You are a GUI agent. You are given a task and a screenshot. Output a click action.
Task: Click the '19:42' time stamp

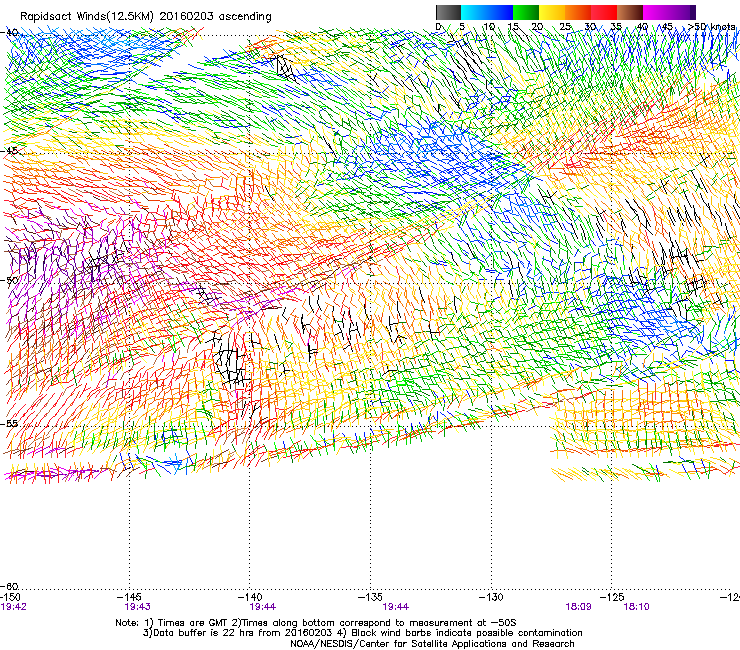pos(14,607)
